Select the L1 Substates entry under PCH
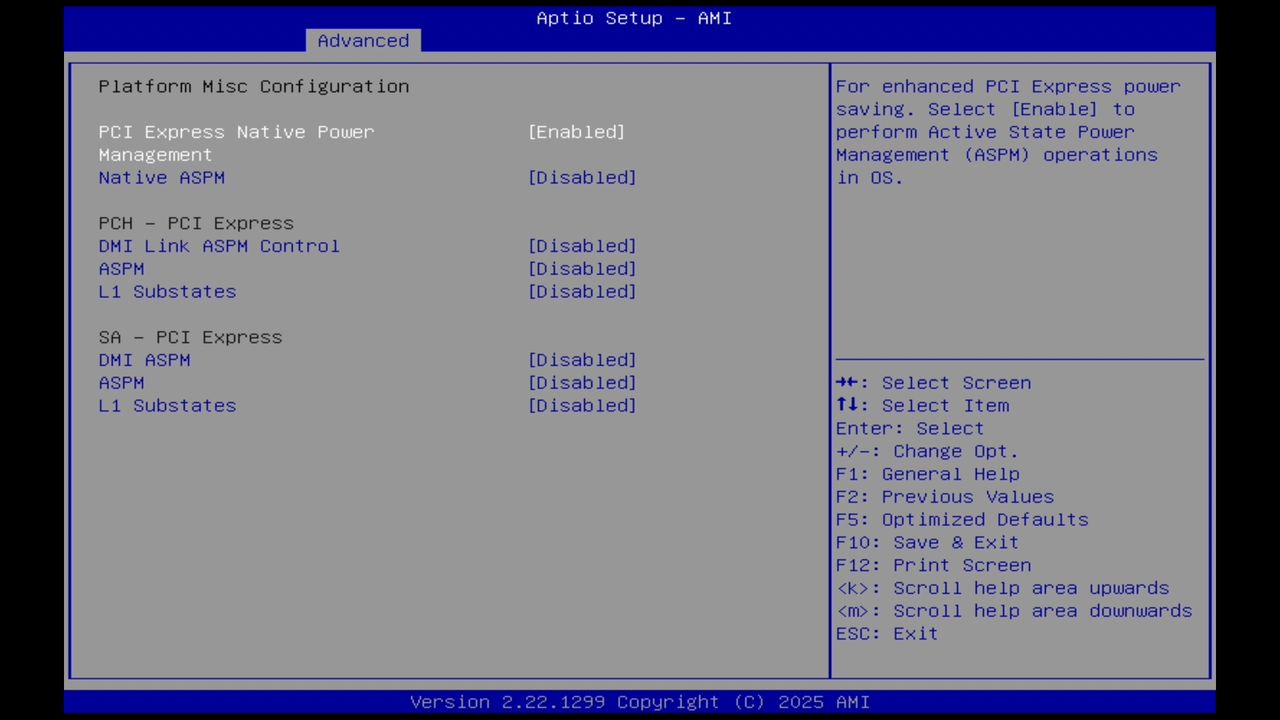The height and width of the screenshot is (720, 1280). [x=167, y=291]
